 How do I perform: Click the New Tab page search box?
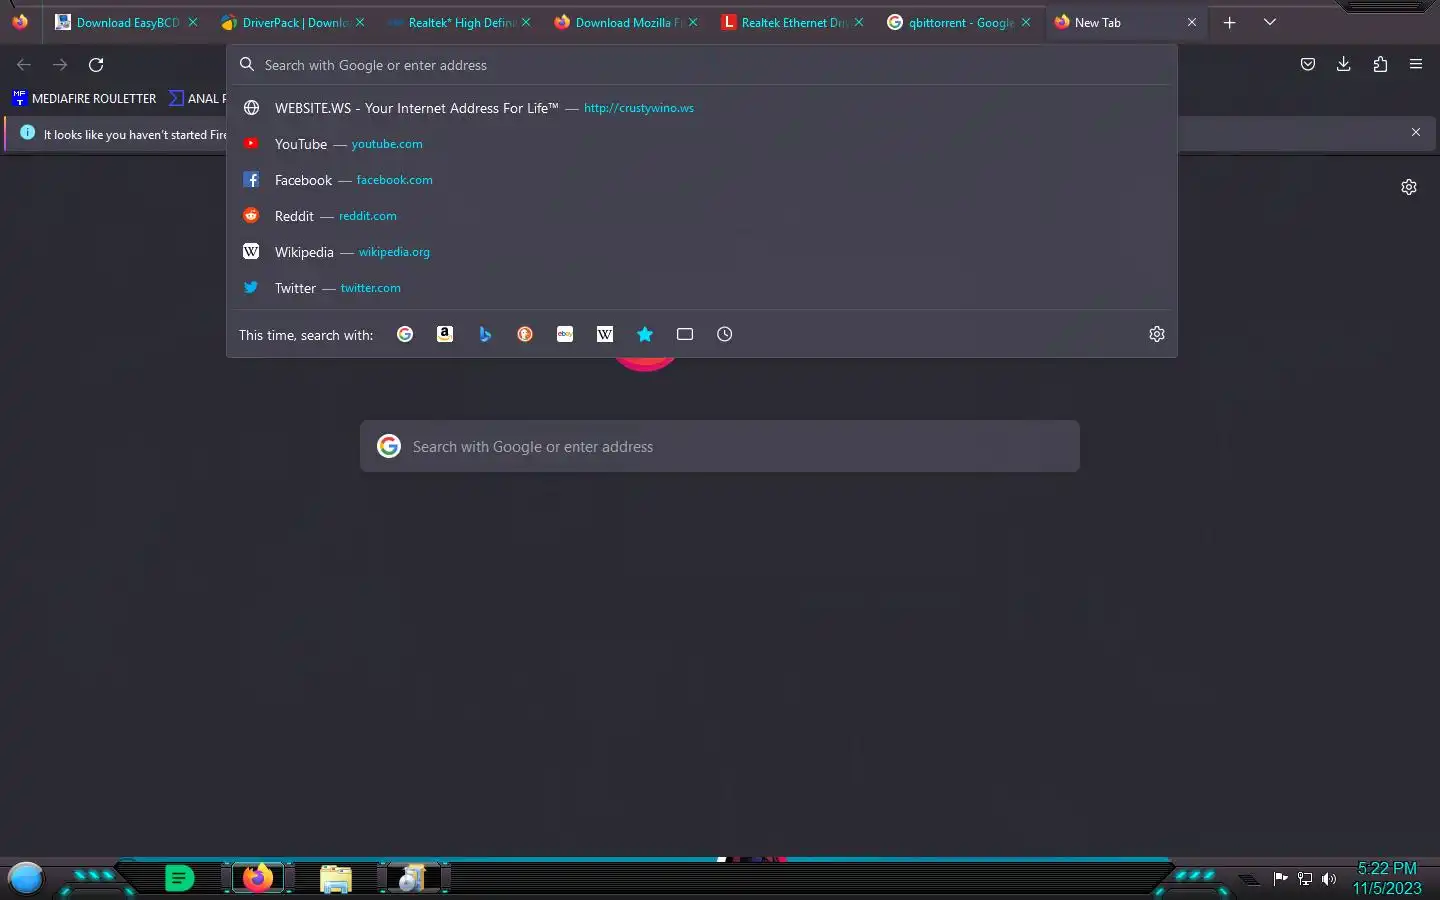click(720, 446)
